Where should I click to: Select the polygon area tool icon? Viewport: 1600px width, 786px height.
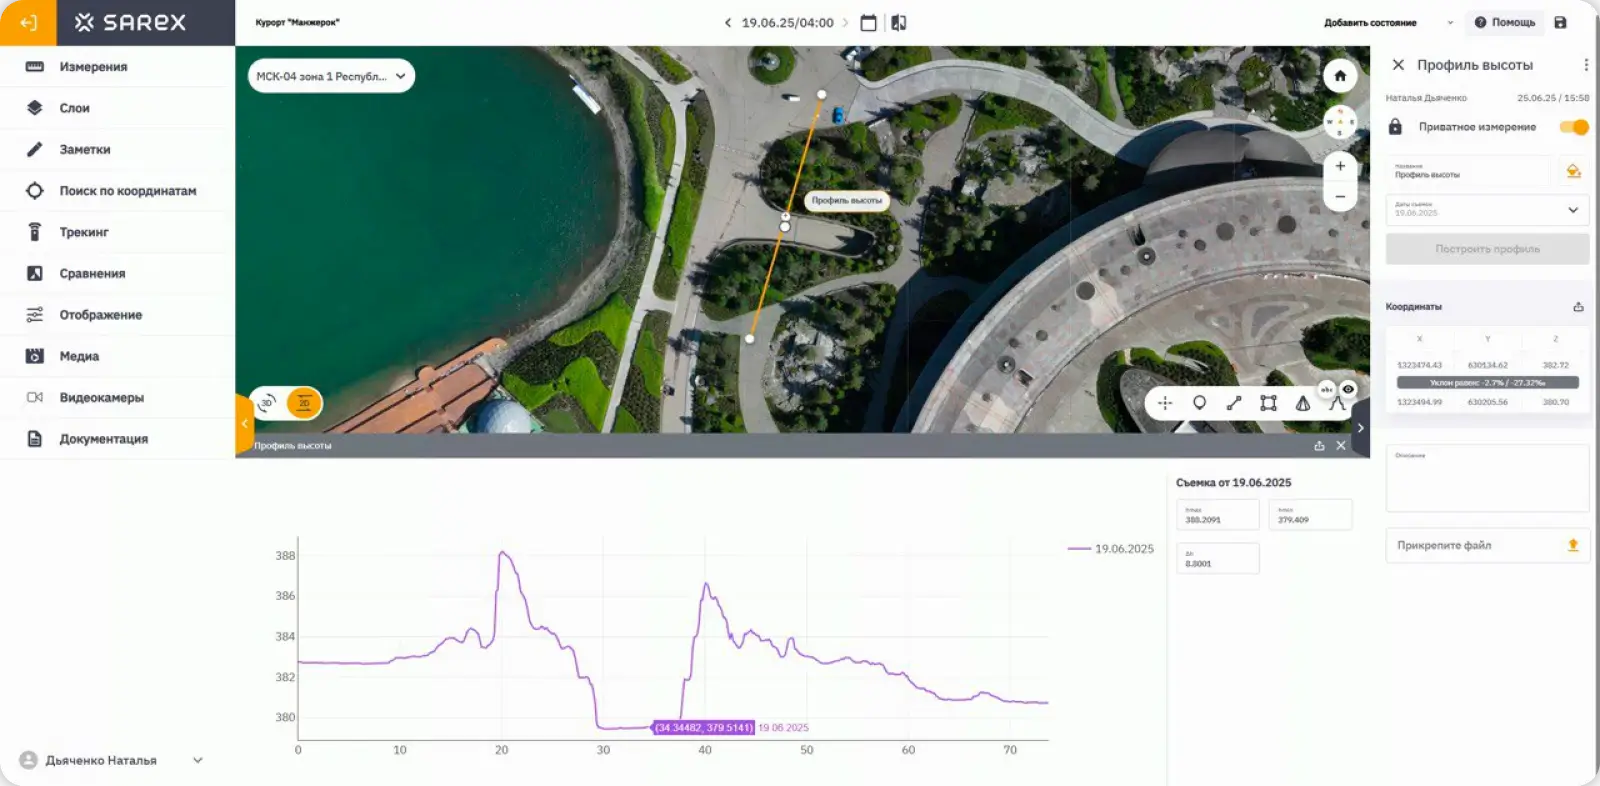(x=1268, y=403)
